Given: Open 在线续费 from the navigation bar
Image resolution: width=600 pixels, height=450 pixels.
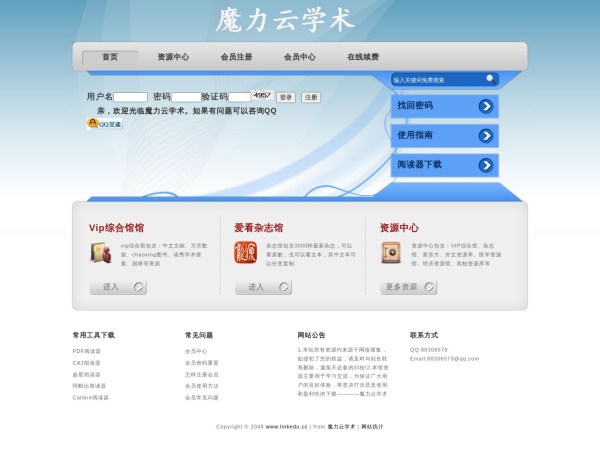Looking at the screenshot, I should click(363, 57).
